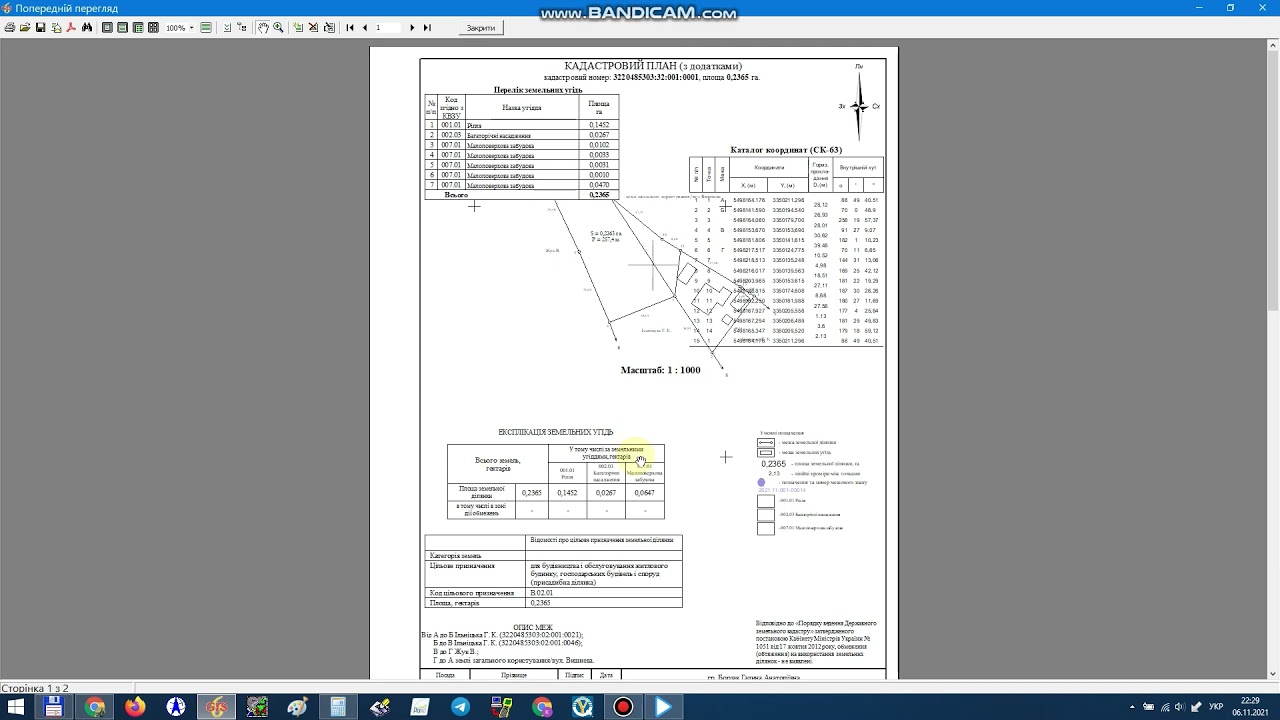Export the report to PDF

click(x=71, y=28)
